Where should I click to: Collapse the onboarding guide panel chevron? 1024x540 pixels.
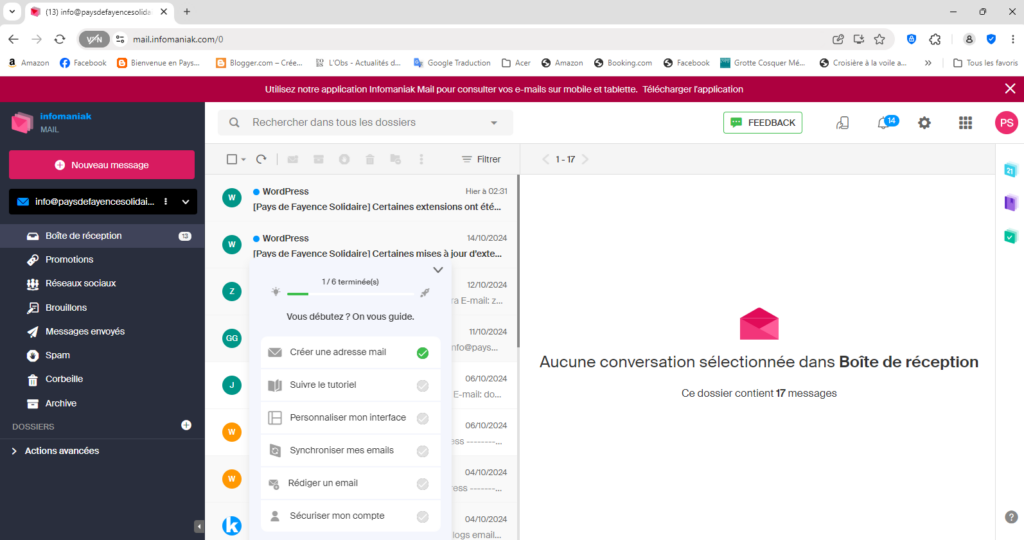pyautogui.click(x=437, y=270)
